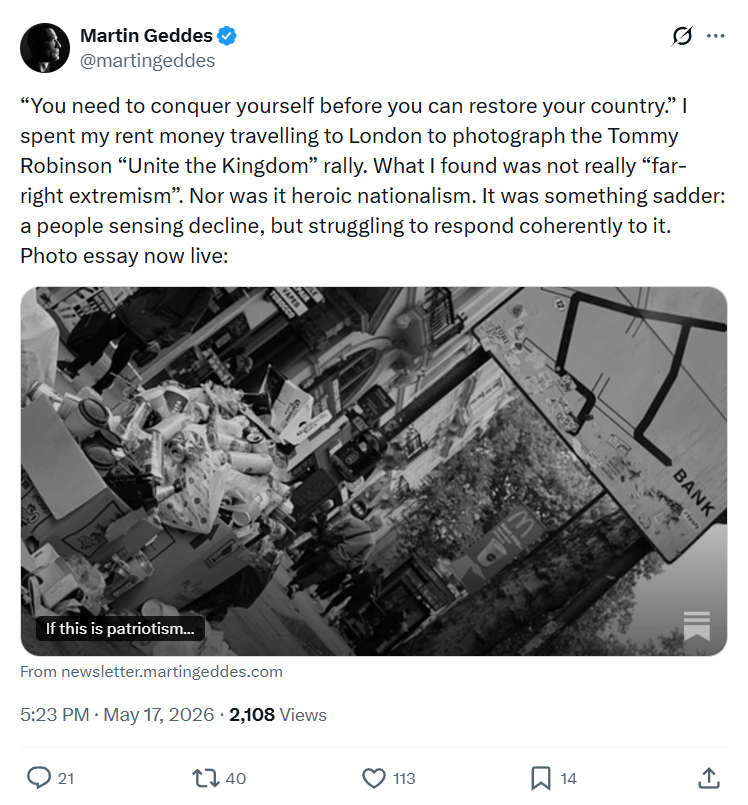Open the three-dot more options menu
The image size is (748, 805).
coord(715,36)
